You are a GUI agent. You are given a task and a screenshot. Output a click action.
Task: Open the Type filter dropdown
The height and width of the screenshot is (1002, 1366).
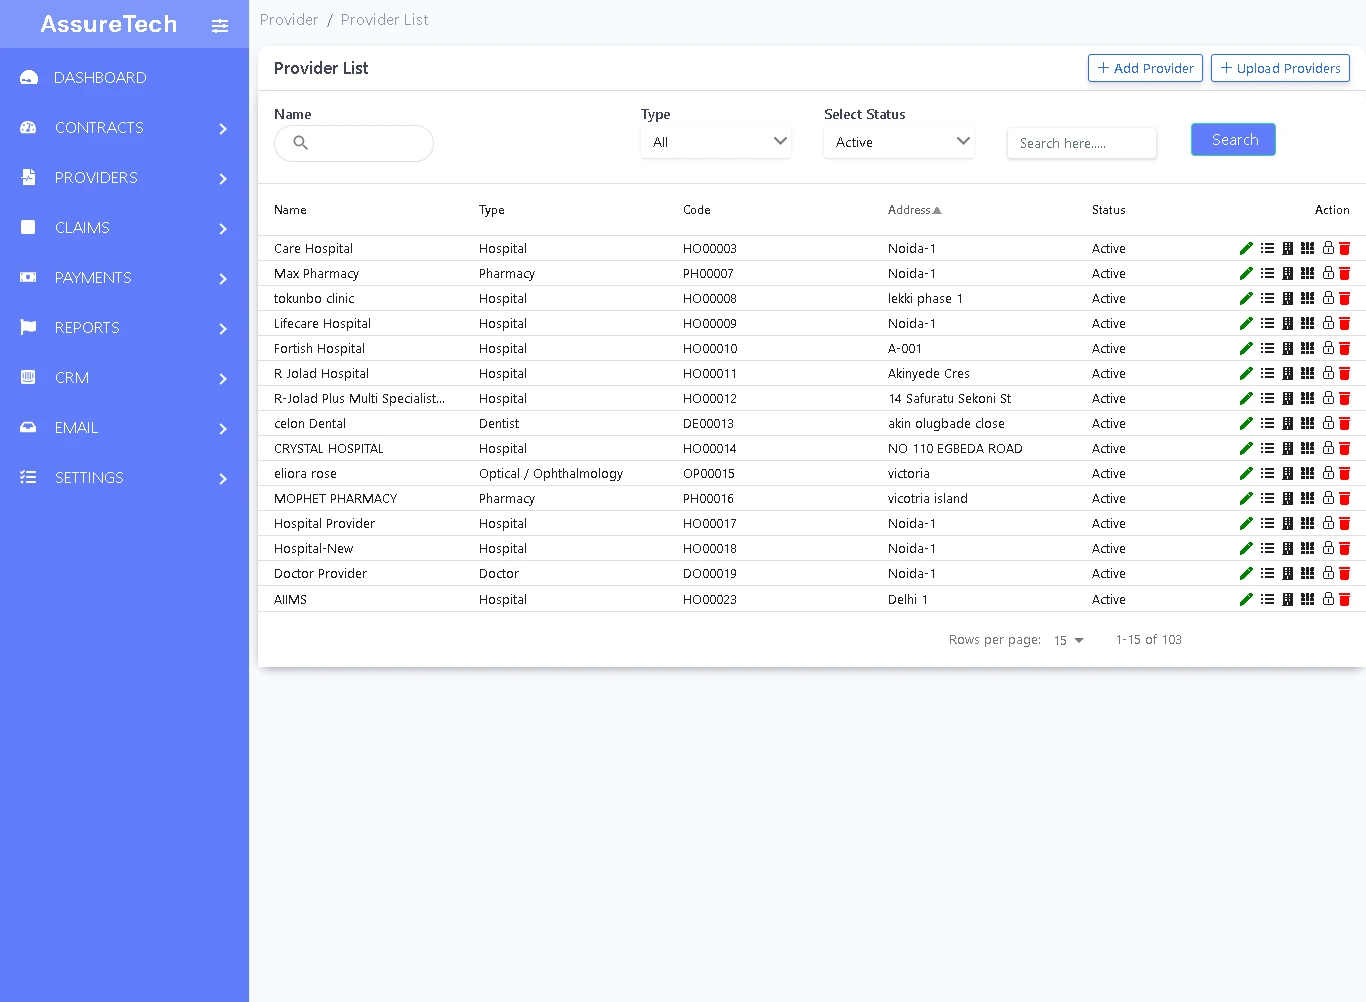click(x=716, y=142)
